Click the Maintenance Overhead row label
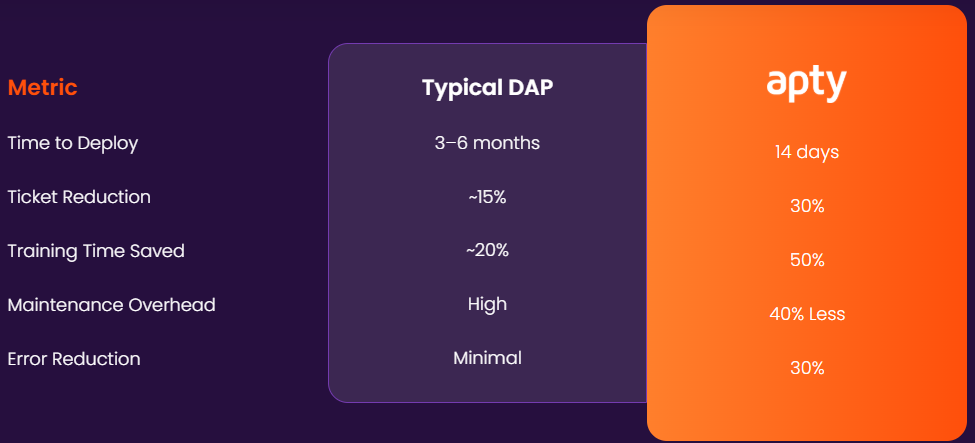 111,305
